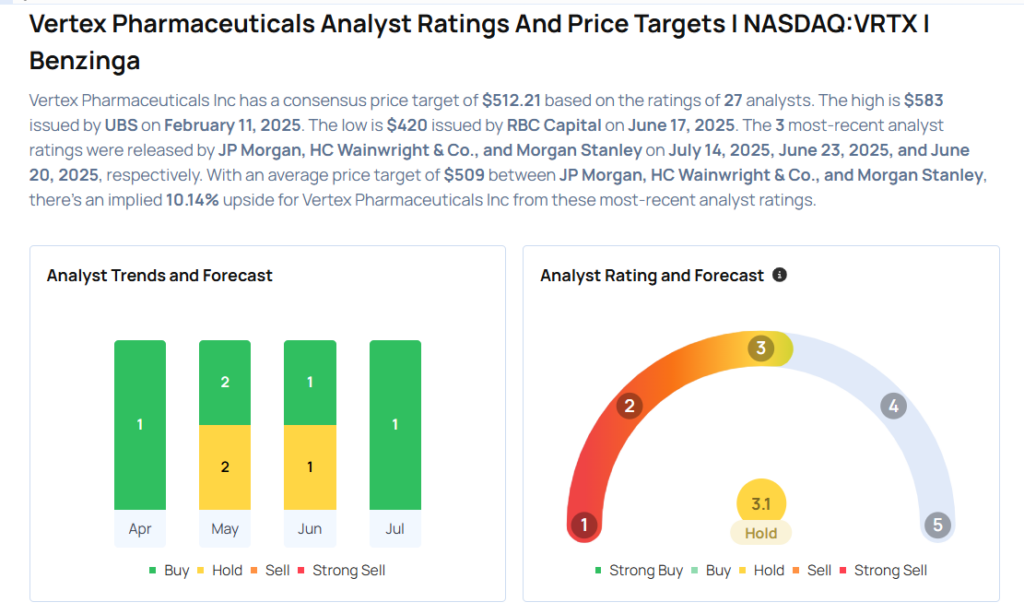Click May's yellow Hold bar segment

(225, 467)
